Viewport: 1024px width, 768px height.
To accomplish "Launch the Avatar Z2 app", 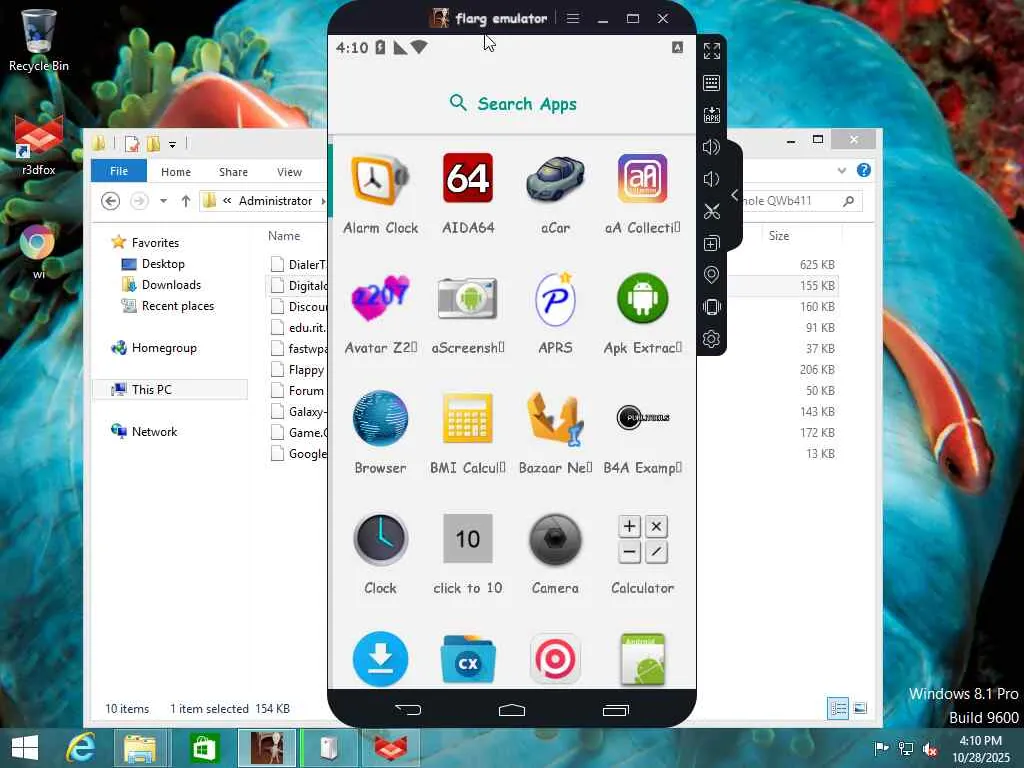I will (380, 298).
